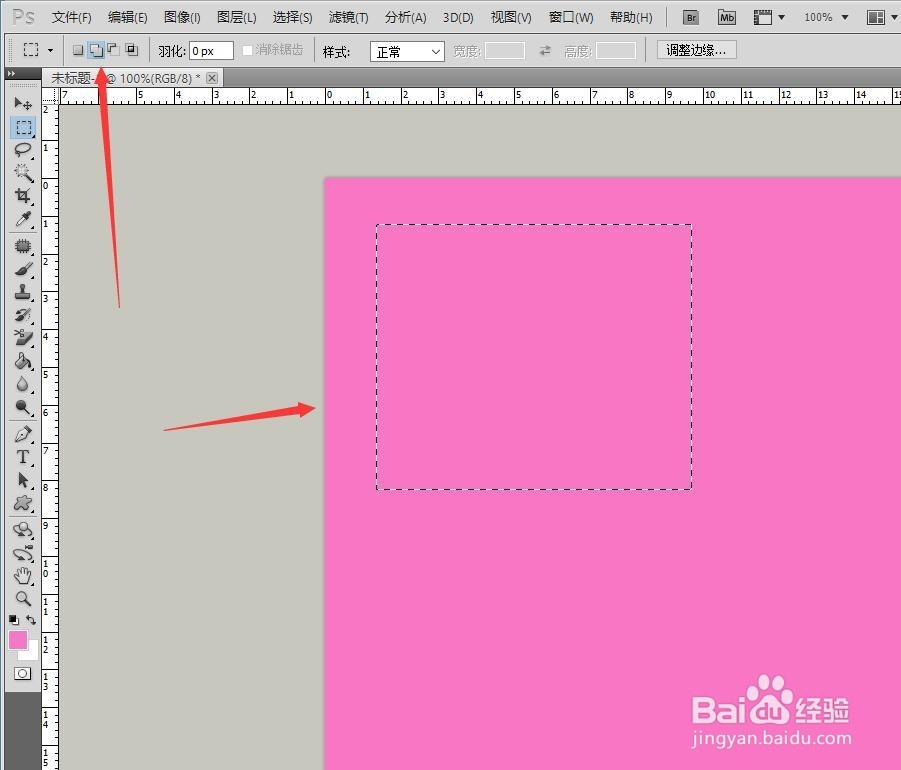901x770 pixels.
Task: Select the Custom Shape tool
Action: (23, 503)
